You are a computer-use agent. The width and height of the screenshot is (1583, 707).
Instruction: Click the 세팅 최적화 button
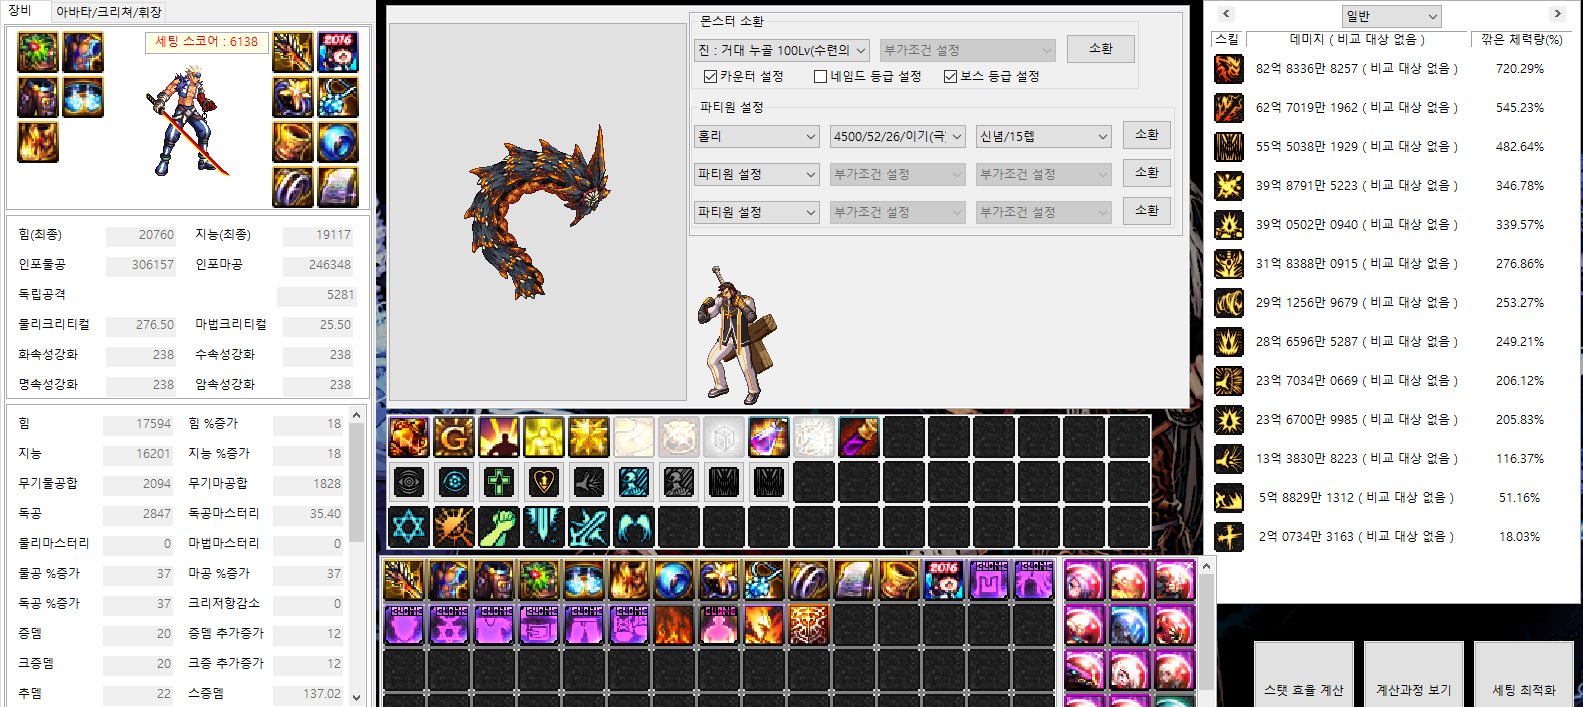(x=1523, y=688)
